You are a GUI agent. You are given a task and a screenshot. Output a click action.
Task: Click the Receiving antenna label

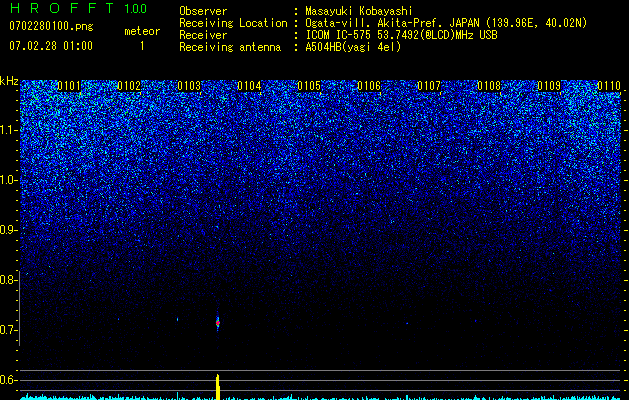pos(230,47)
